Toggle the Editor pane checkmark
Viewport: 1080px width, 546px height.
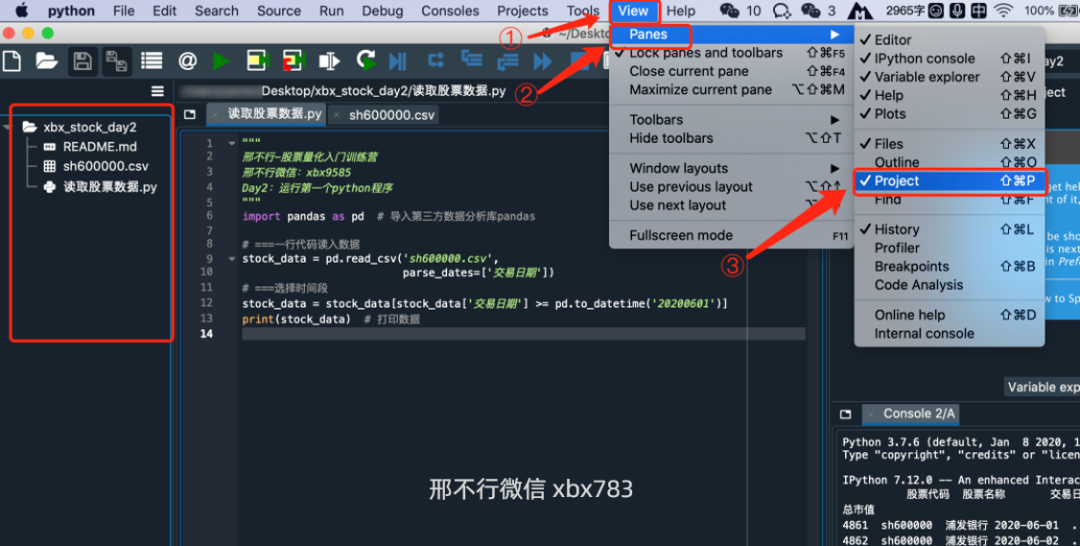tap(949, 40)
